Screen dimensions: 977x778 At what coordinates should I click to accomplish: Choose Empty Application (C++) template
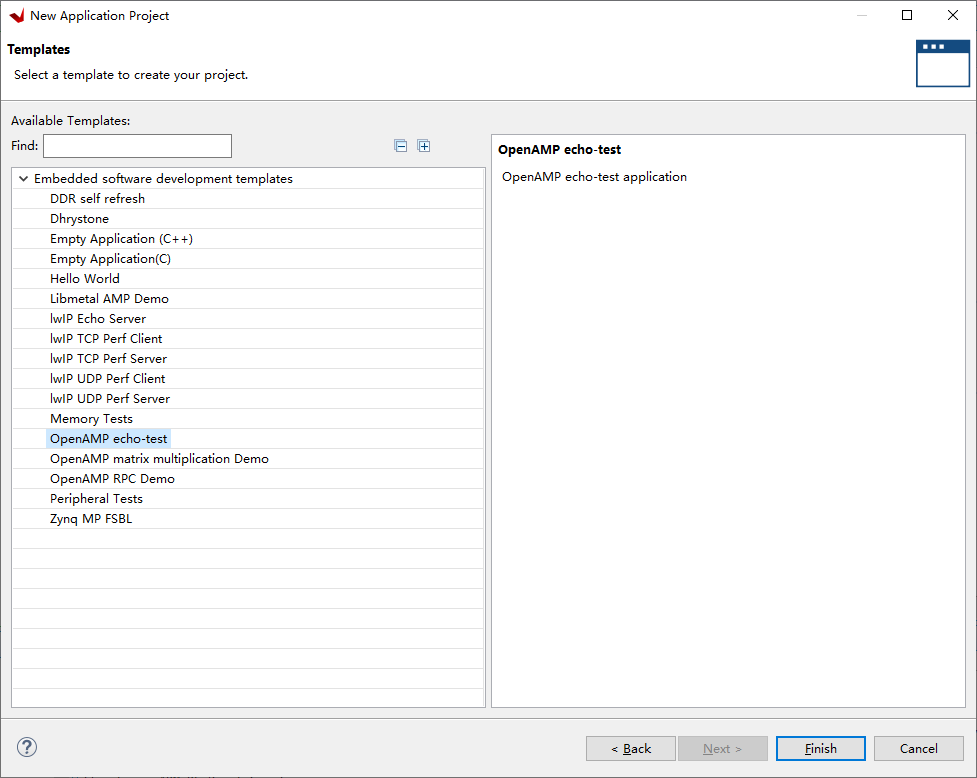[x=122, y=239]
